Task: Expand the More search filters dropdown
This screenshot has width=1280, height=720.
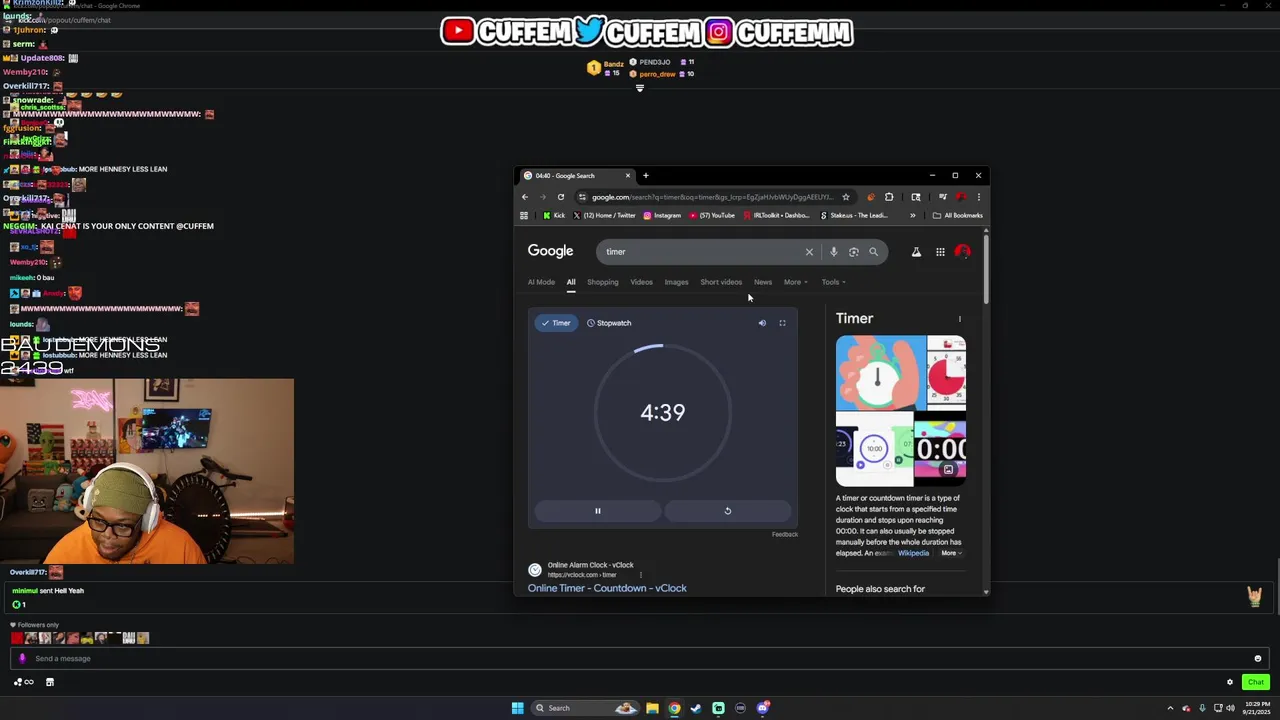Action: (795, 282)
